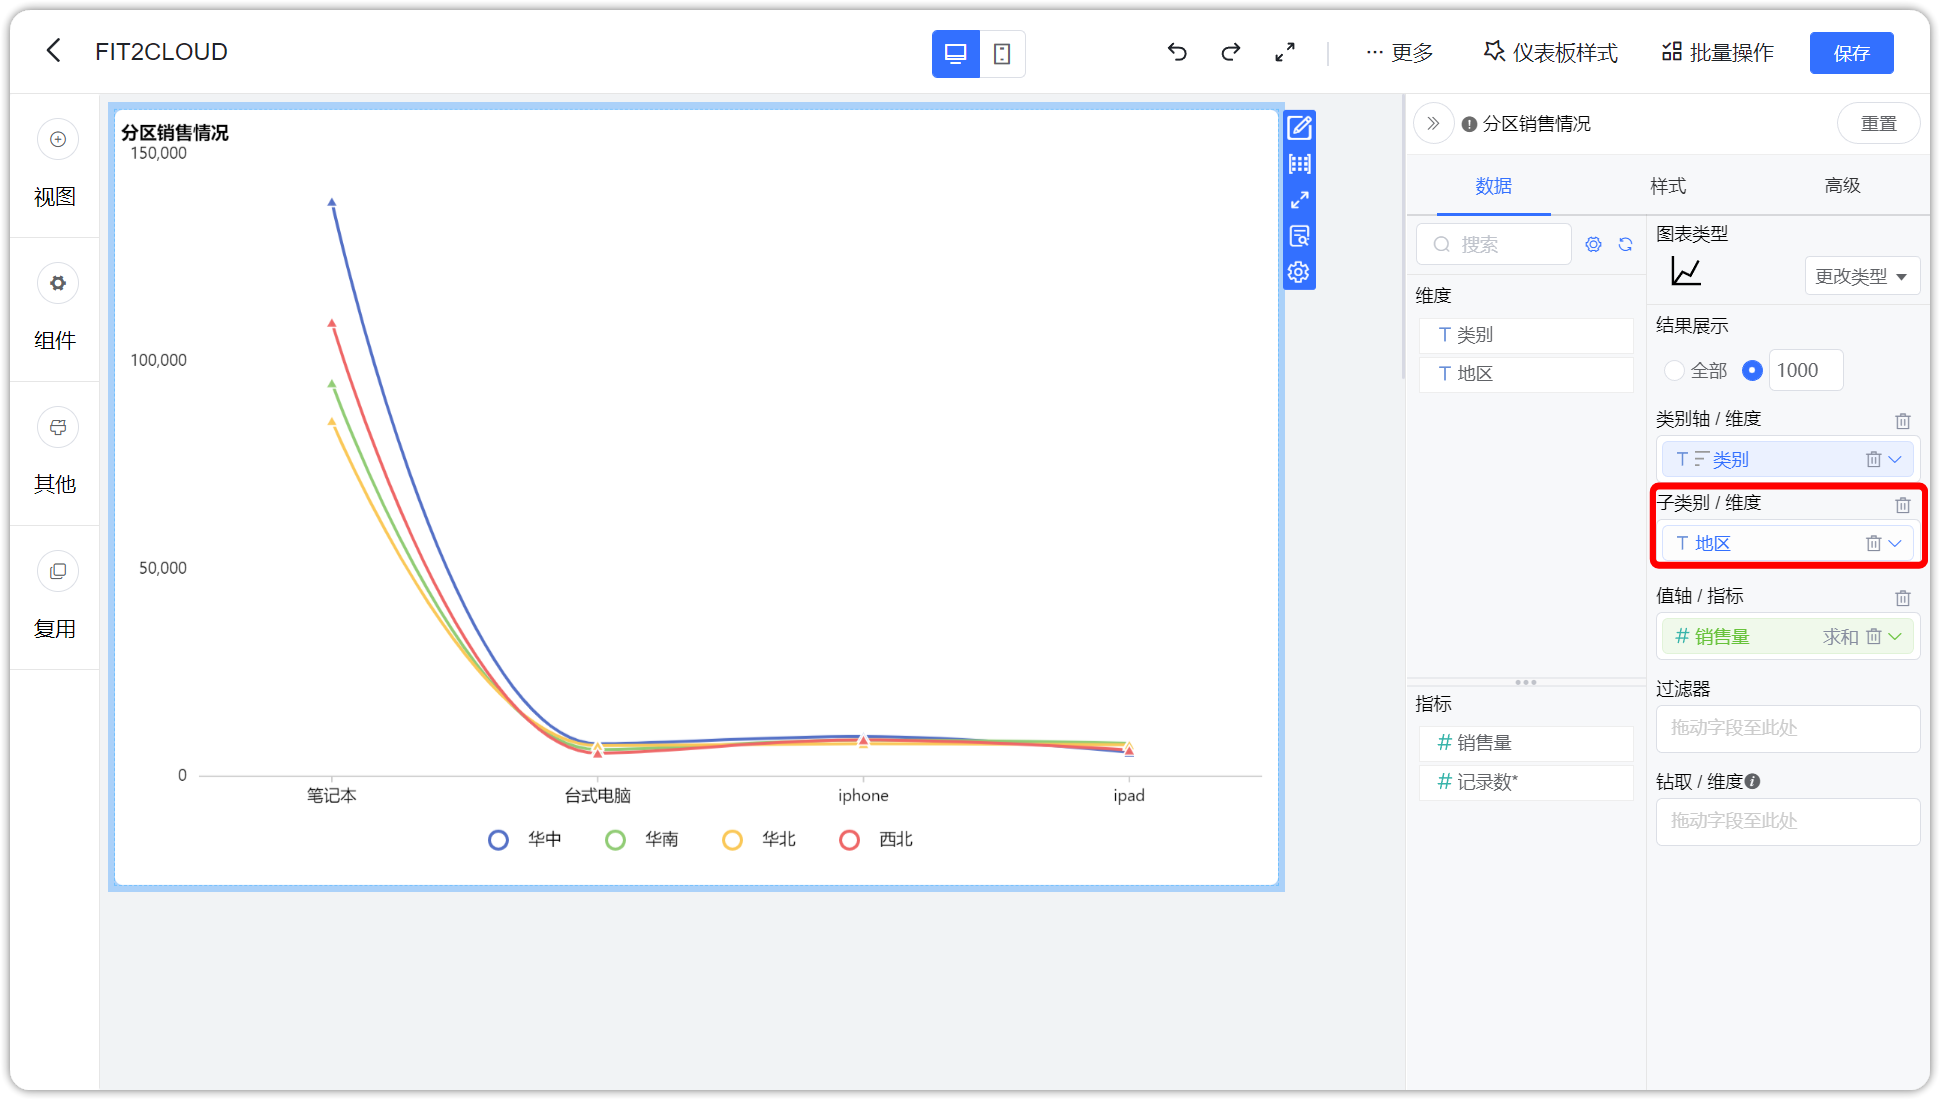Clear the 类别轴 / 维度 section
This screenshot has height=1100, width=1940.
1902,421
